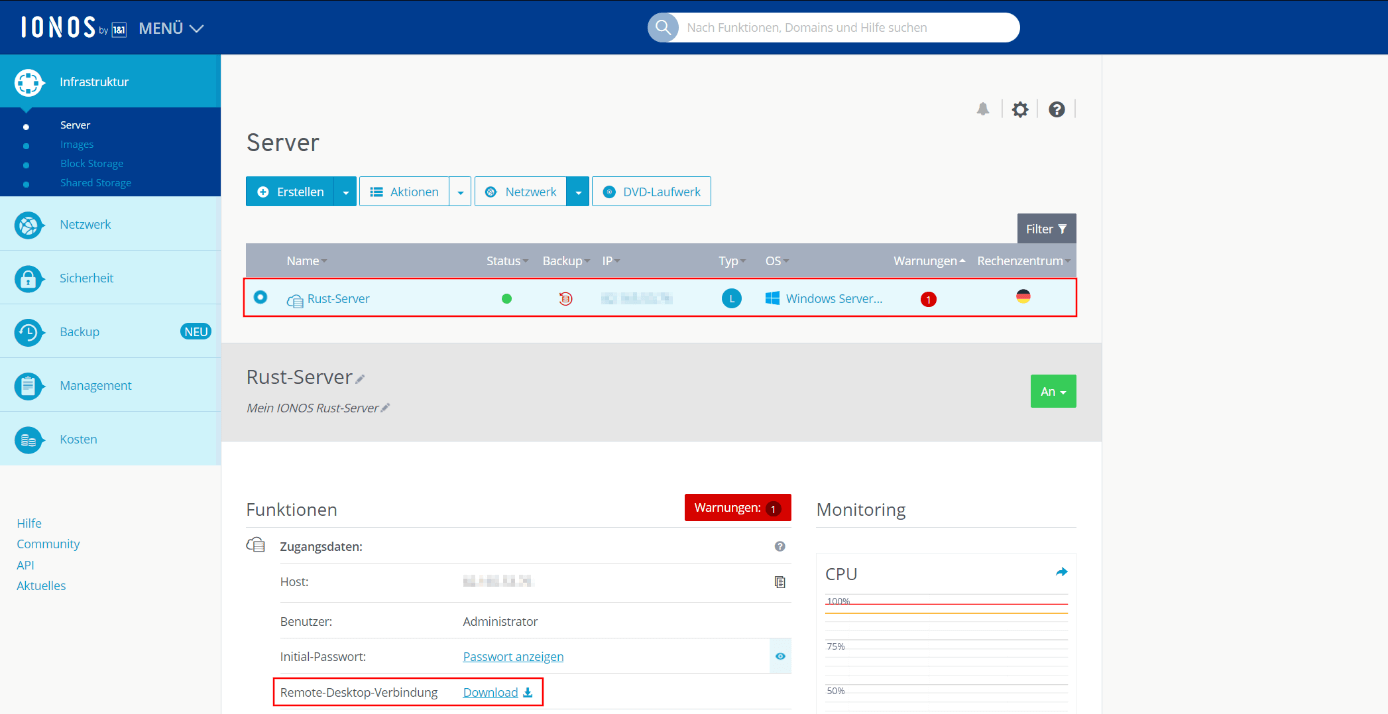This screenshot has height=714, width=1388.
Task: Open the Rust-Server name link in table
Action: 338,299
